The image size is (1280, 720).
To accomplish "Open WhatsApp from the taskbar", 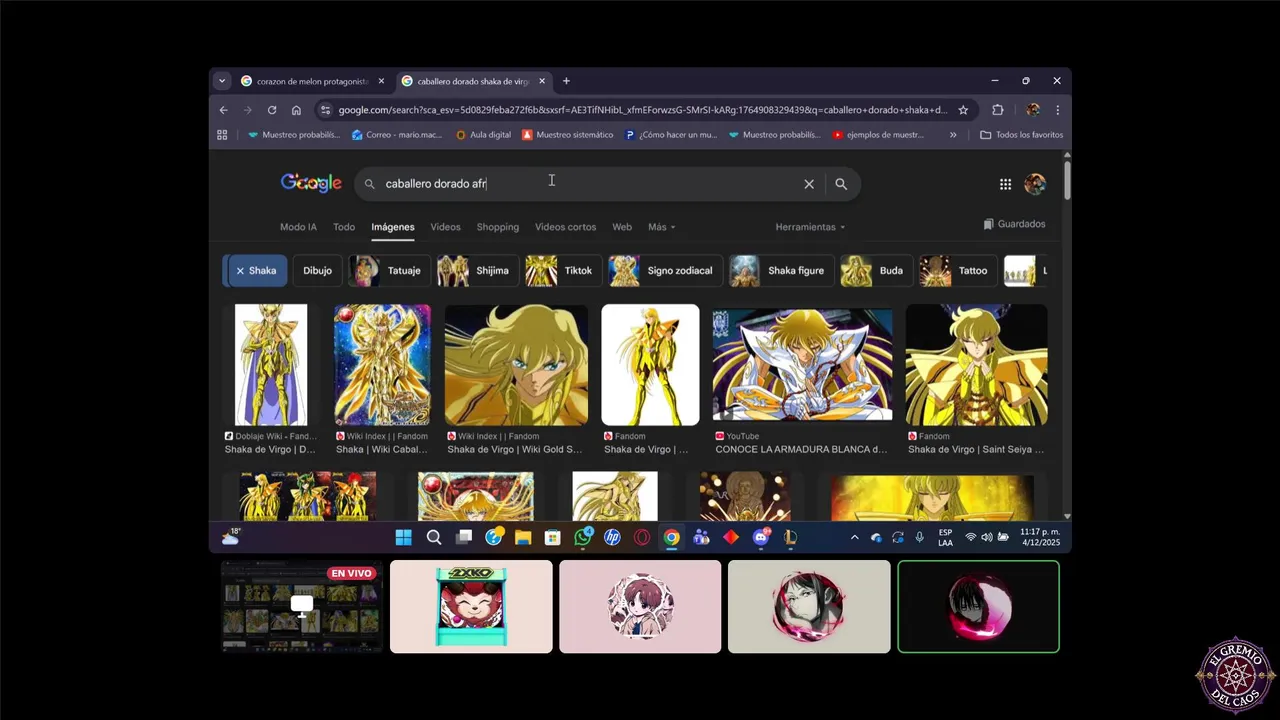I will tap(583, 538).
